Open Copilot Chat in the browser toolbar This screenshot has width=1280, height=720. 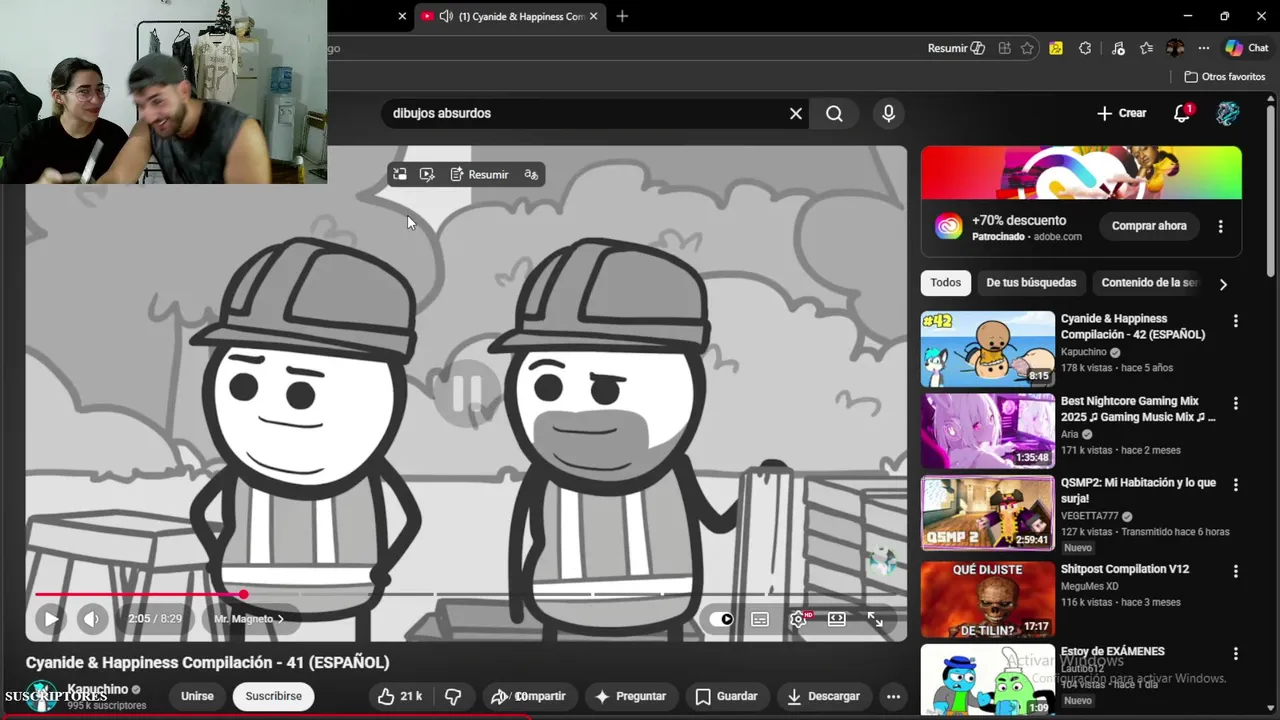[1246, 48]
